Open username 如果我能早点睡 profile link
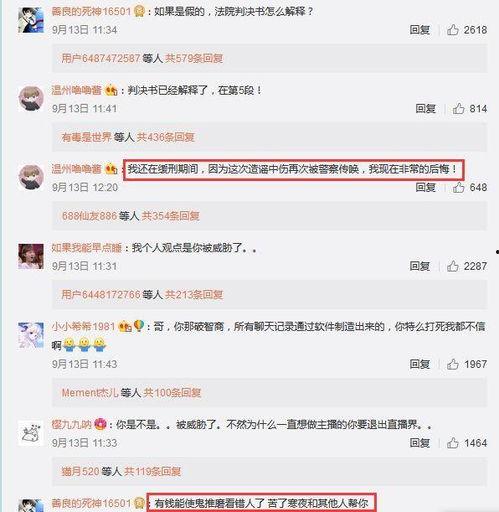Image resolution: width=499 pixels, height=512 pixels. tap(86, 248)
